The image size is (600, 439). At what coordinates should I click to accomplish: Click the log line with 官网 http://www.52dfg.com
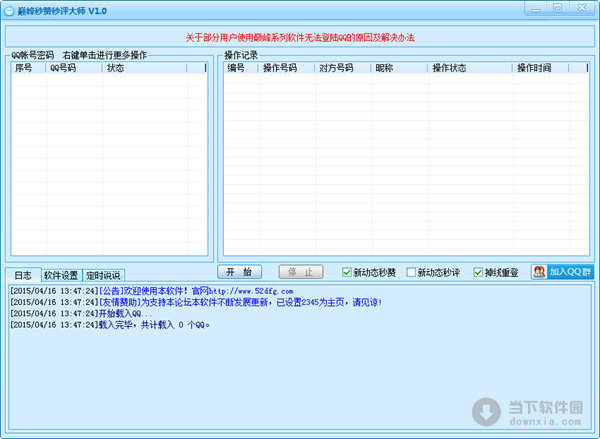(x=152, y=291)
